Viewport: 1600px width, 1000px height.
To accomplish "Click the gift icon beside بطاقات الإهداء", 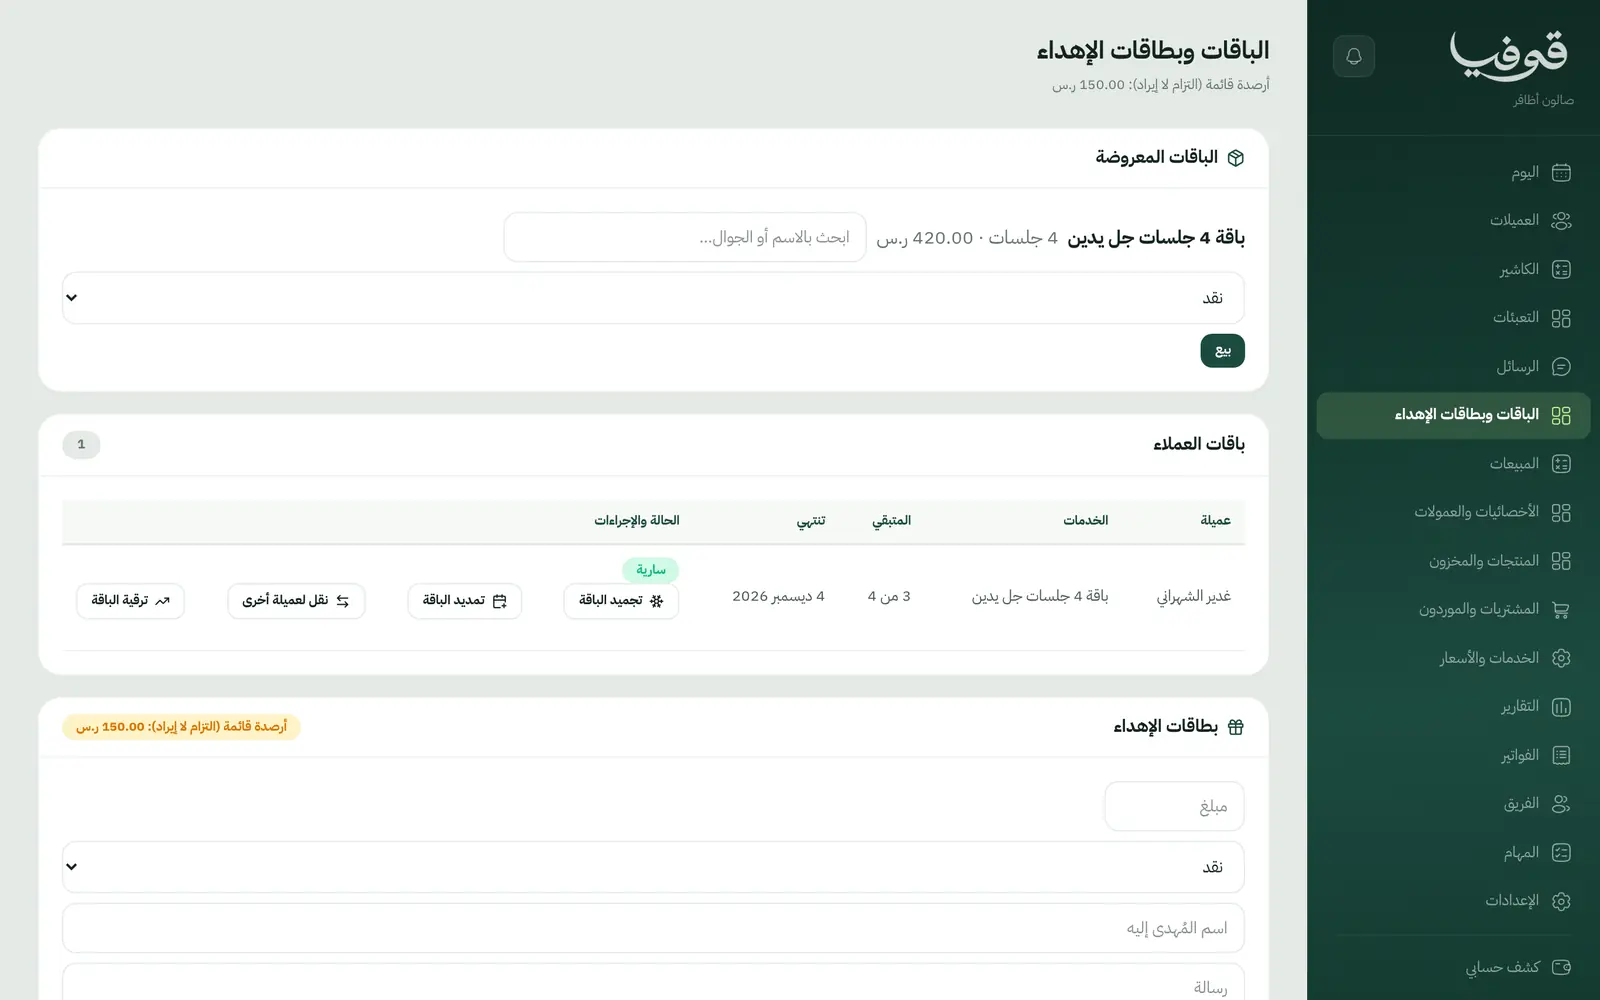I will [1236, 727].
